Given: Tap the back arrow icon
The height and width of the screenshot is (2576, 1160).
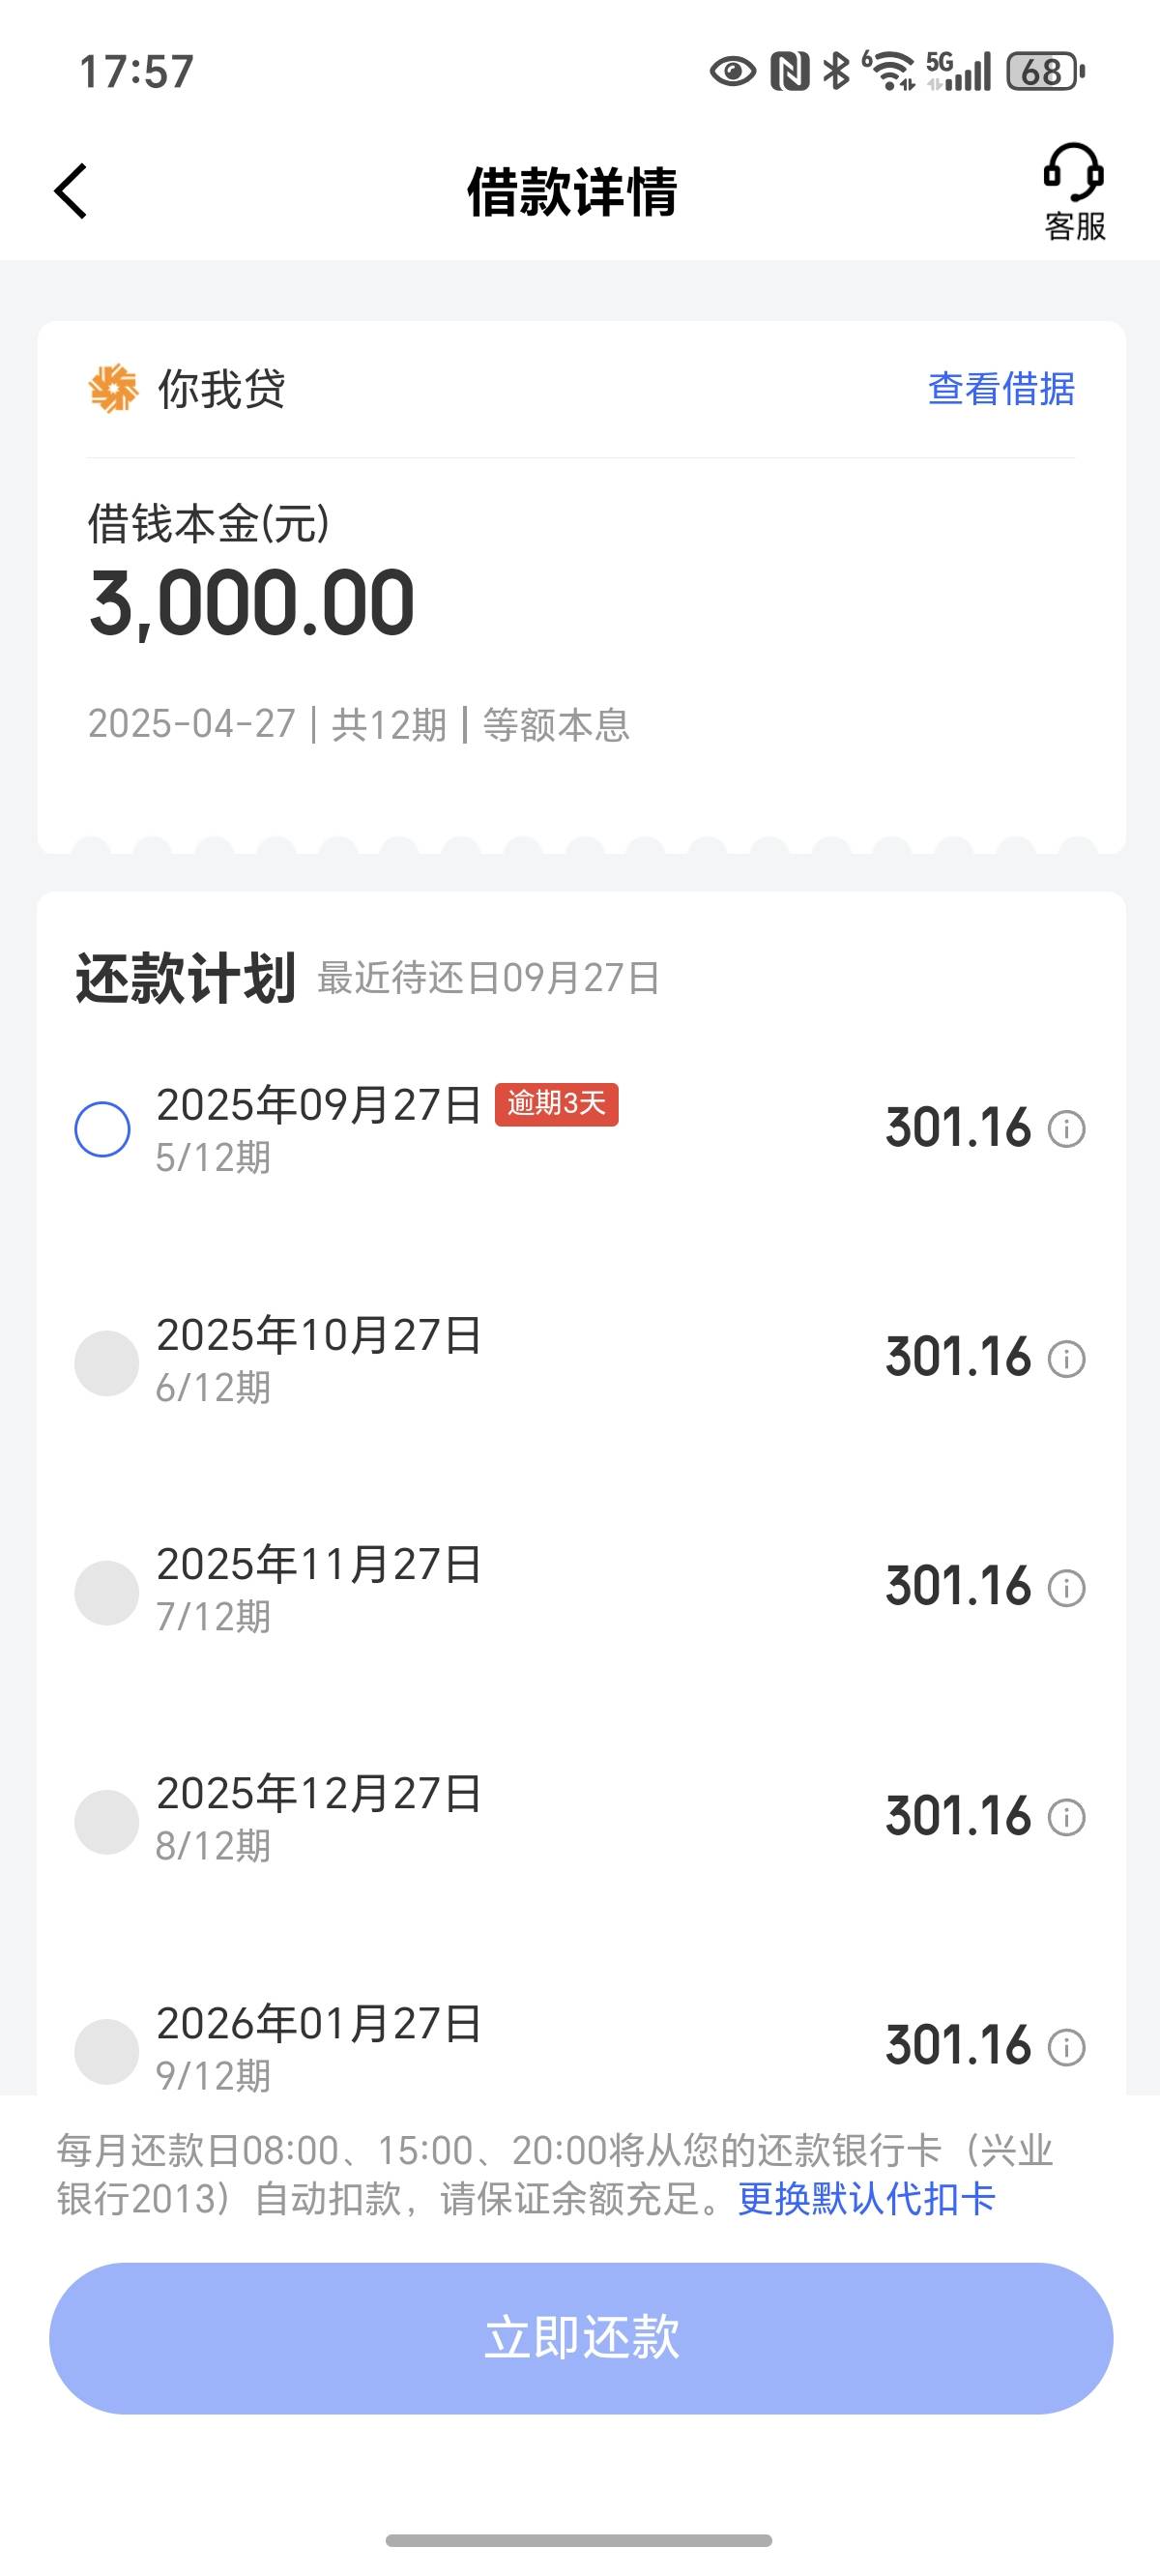Looking at the screenshot, I should pos(71,191).
